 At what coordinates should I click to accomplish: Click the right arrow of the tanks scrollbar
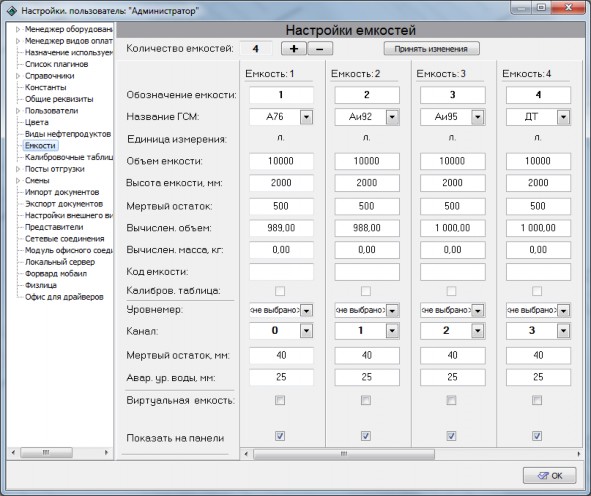pyautogui.click(x=579, y=454)
